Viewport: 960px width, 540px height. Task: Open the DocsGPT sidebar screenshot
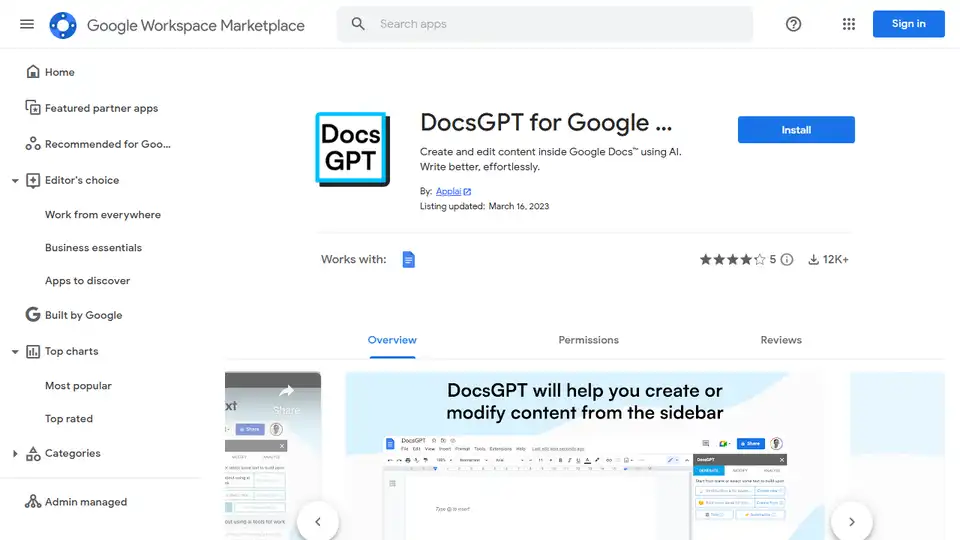click(584, 456)
